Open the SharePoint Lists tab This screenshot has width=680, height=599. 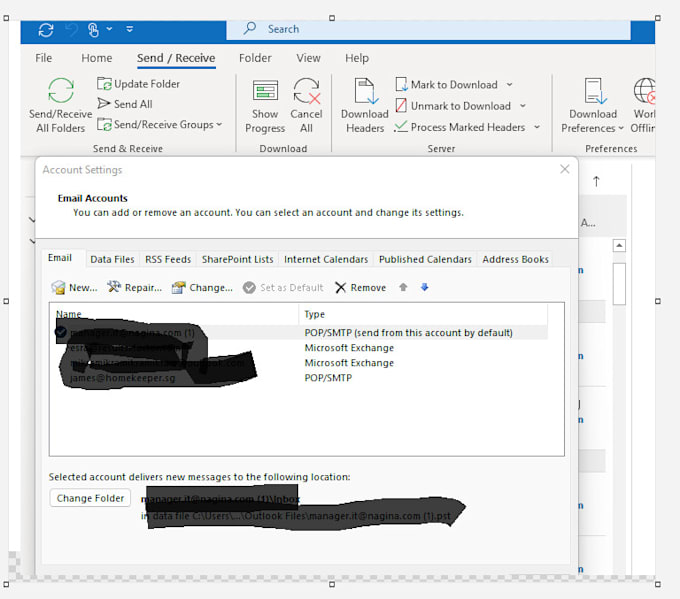point(238,259)
